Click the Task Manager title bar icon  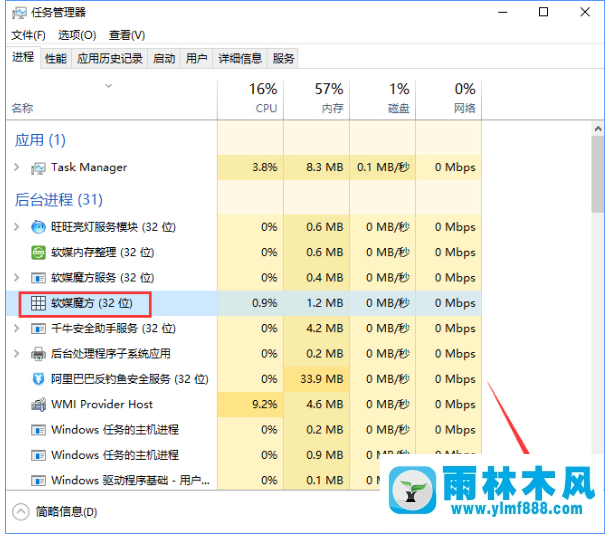point(19,13)
